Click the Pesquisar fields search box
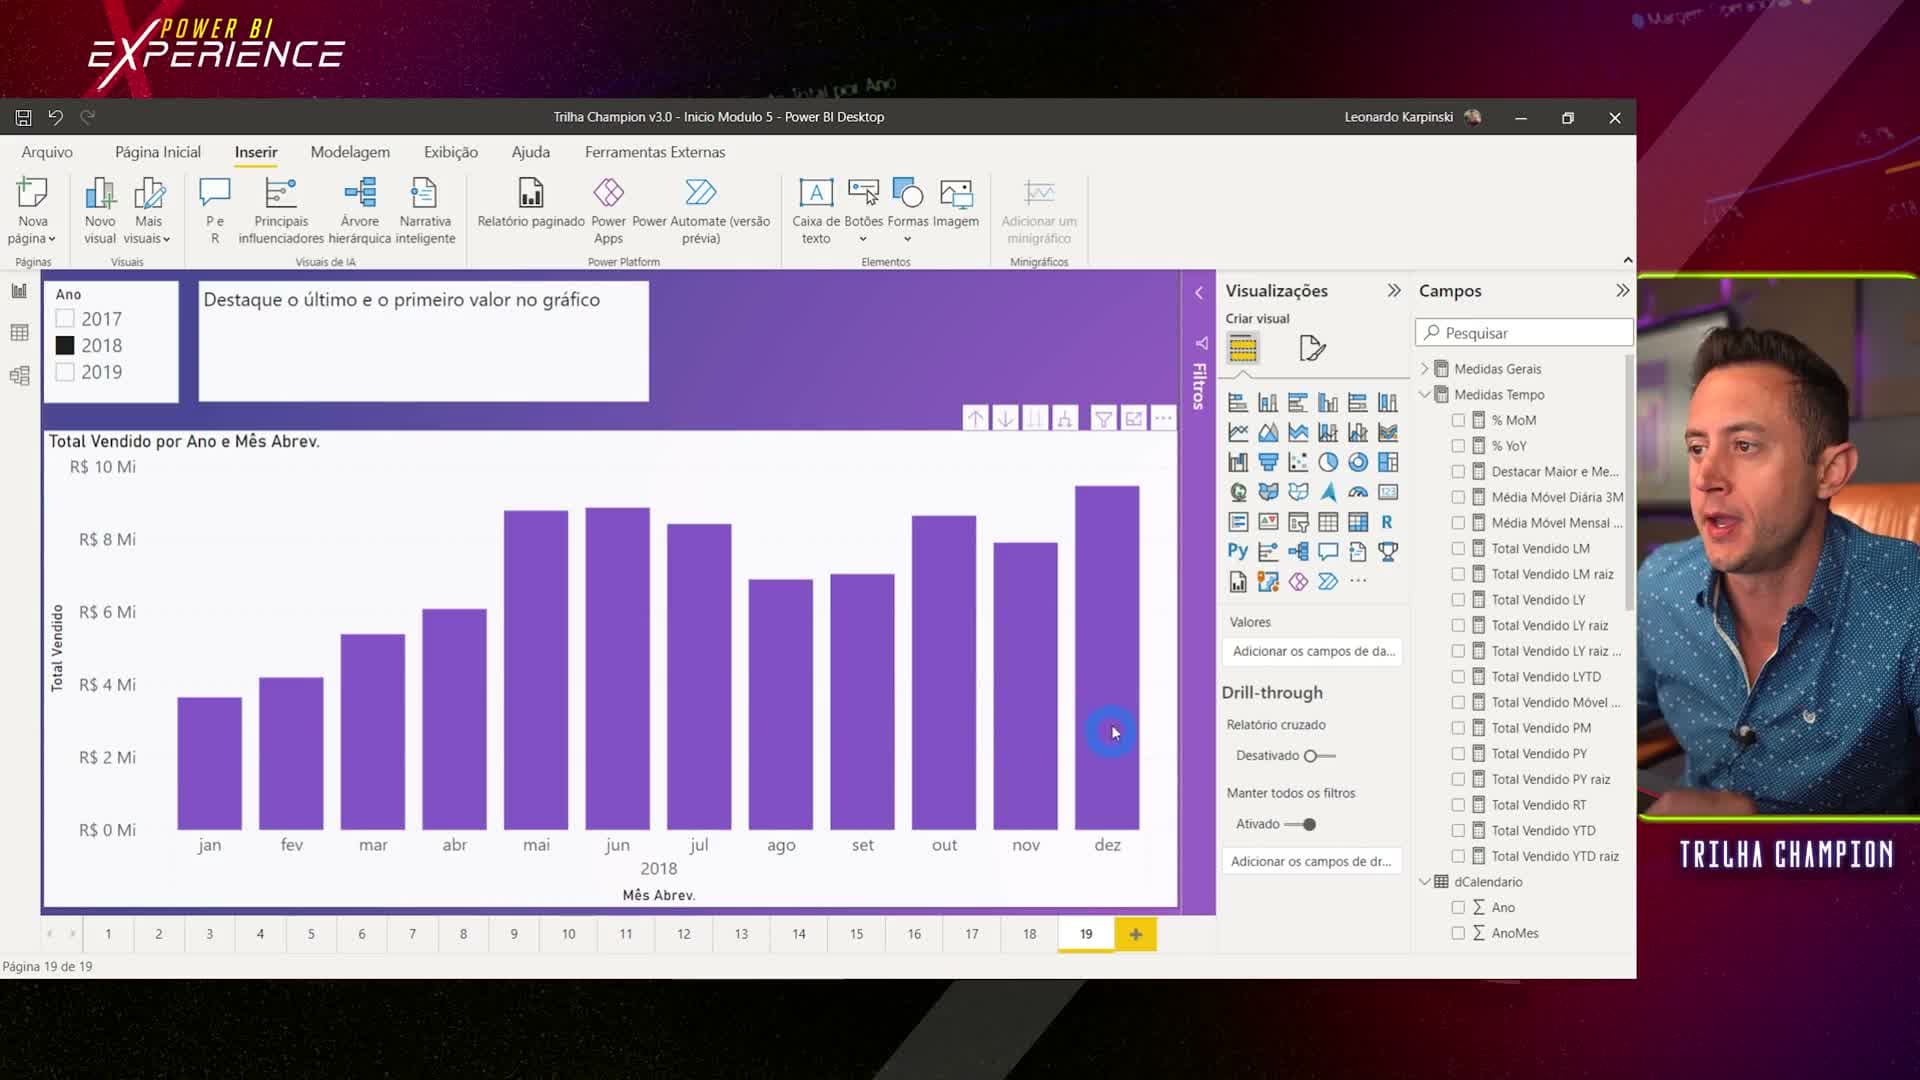The image size is (1920, 1080). click(1524, 333)
